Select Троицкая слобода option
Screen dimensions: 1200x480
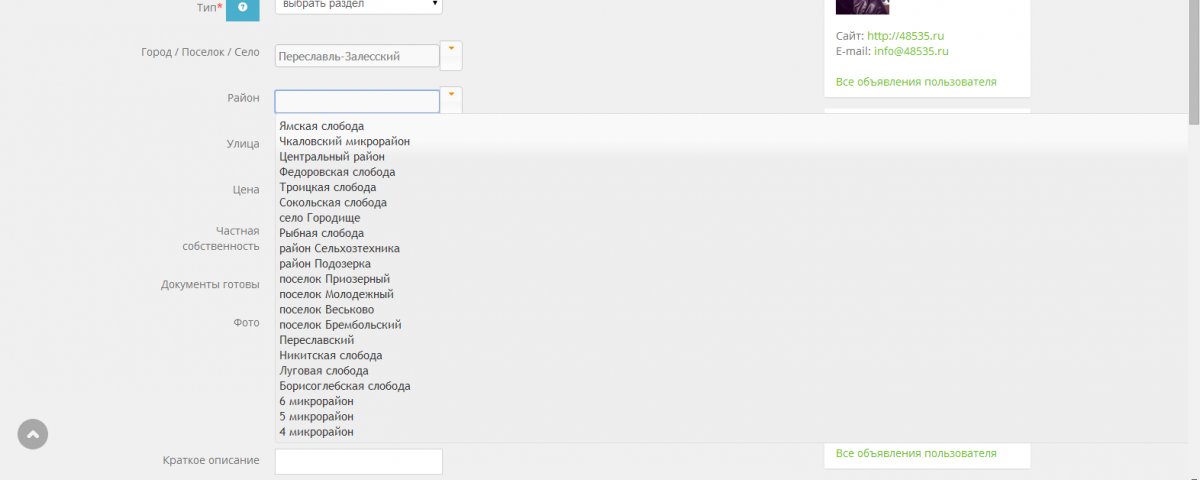tap(328, 188)
